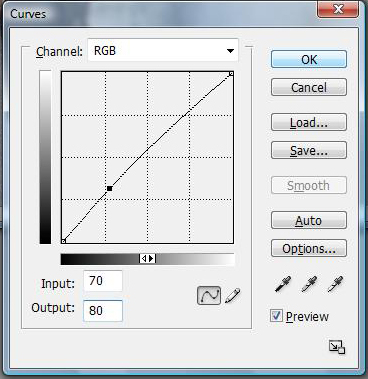This screenshot has height=379, width=368.
Task: Click the Save button
Action: pos(309,150)
